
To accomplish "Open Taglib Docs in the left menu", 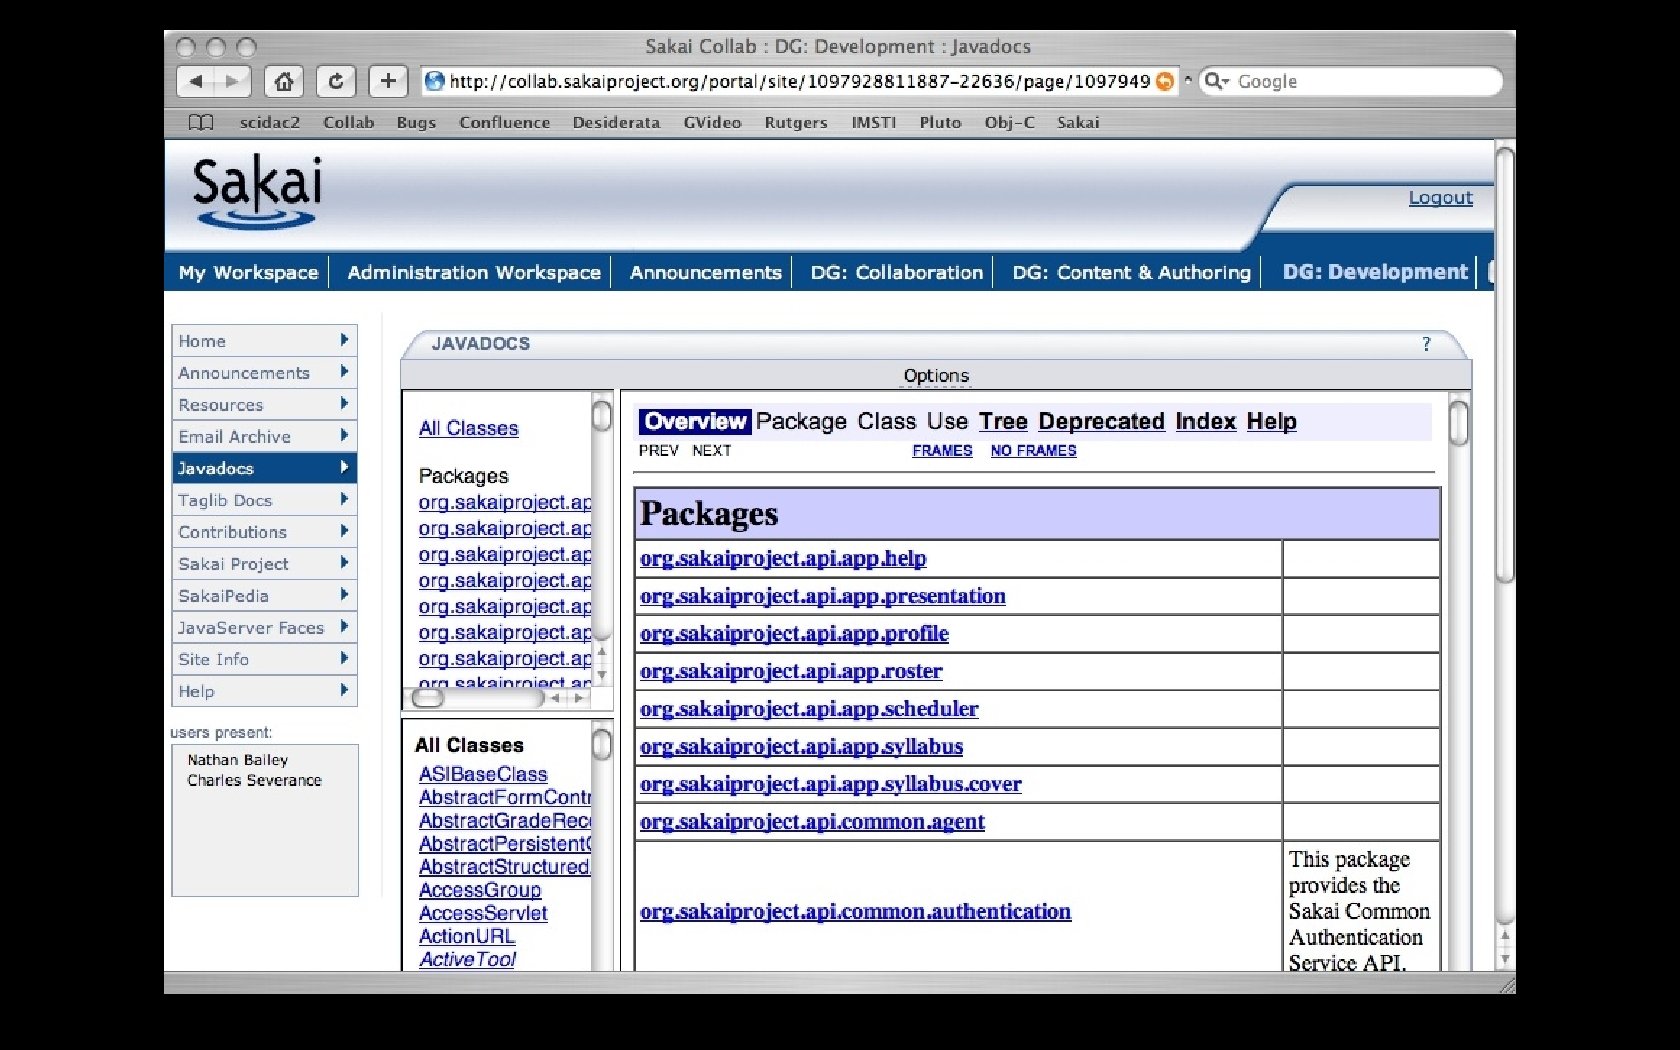I will tap(264, 500).
